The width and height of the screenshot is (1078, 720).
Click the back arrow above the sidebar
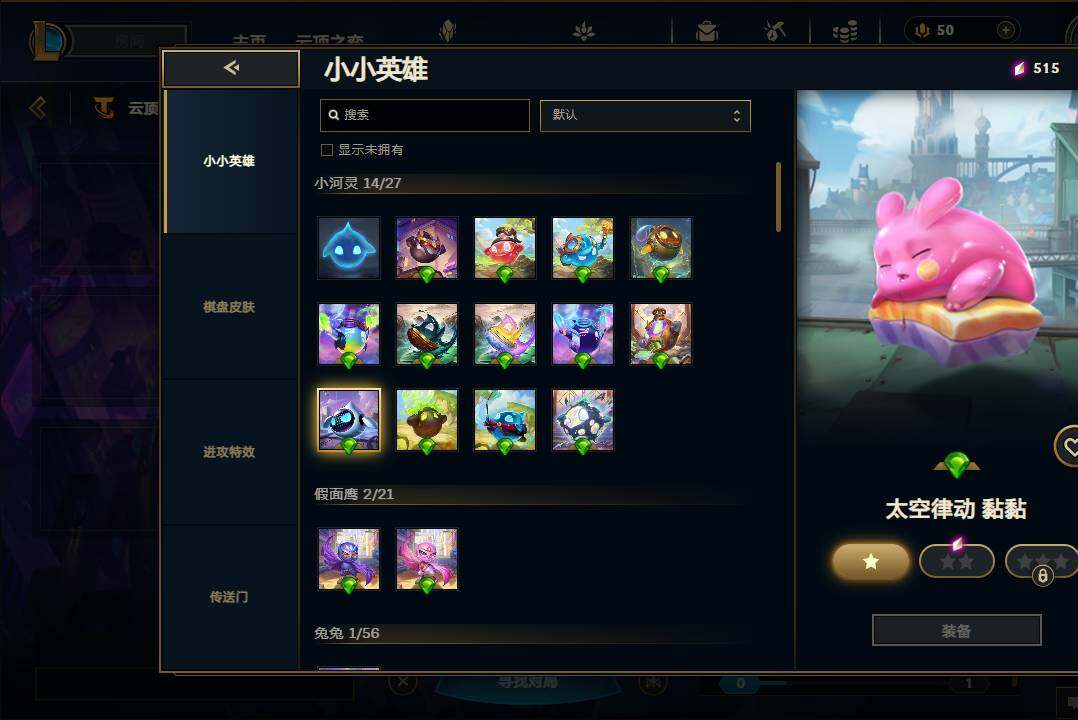(x=231, y=67)
